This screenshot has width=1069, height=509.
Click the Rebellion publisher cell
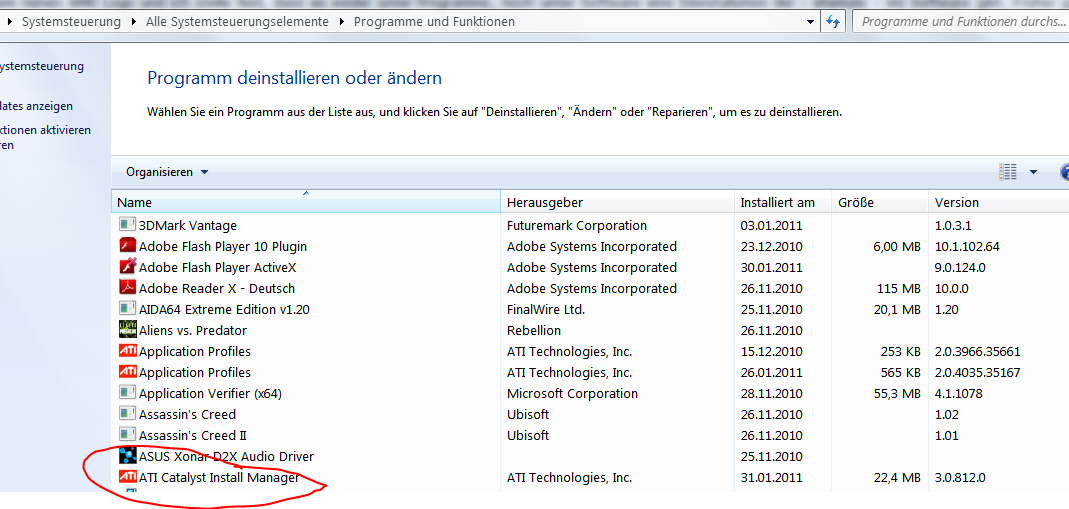534,330
